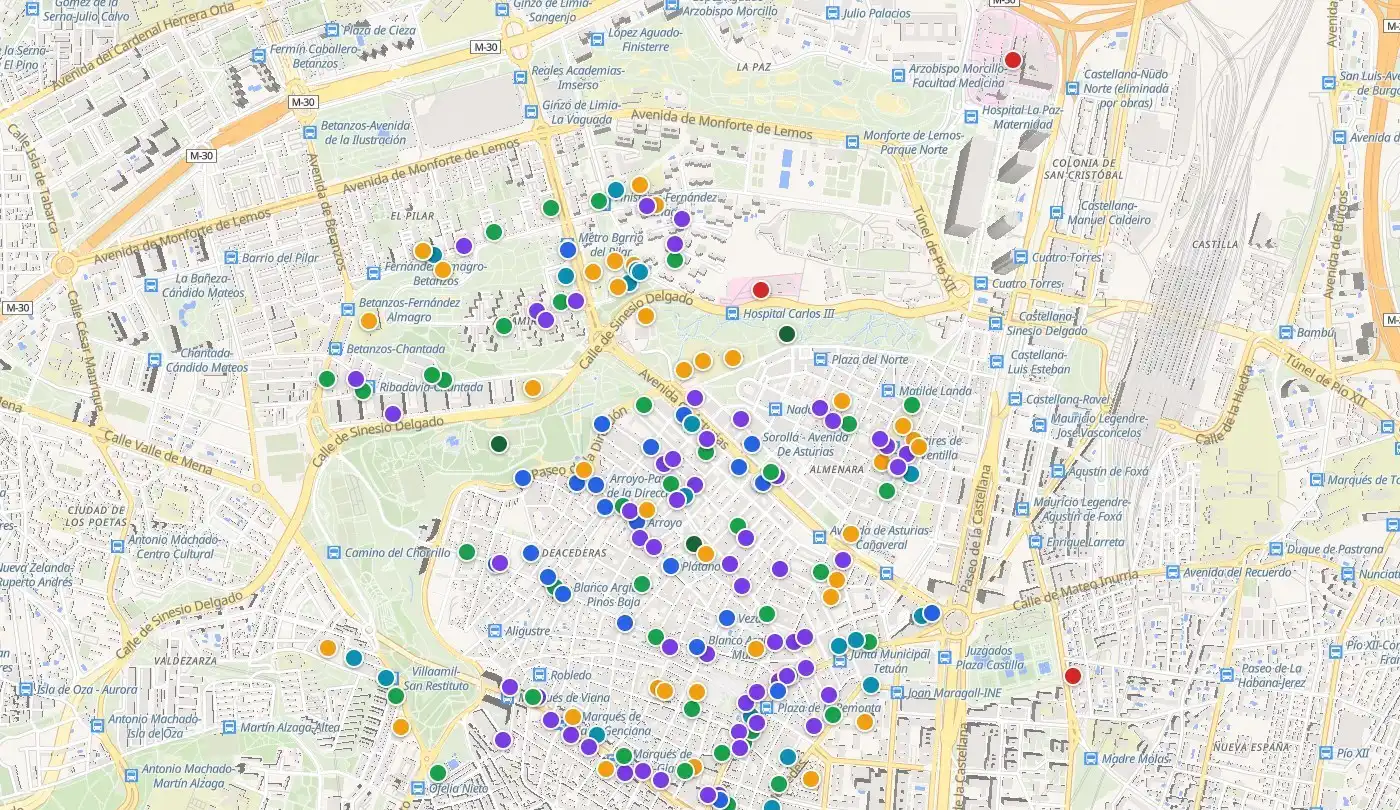Open the Avenida del Recuerdo bus stop icon
The width and height of the screenshot is (1400, 810).
pyautogui.click(x=1171, y=572)
